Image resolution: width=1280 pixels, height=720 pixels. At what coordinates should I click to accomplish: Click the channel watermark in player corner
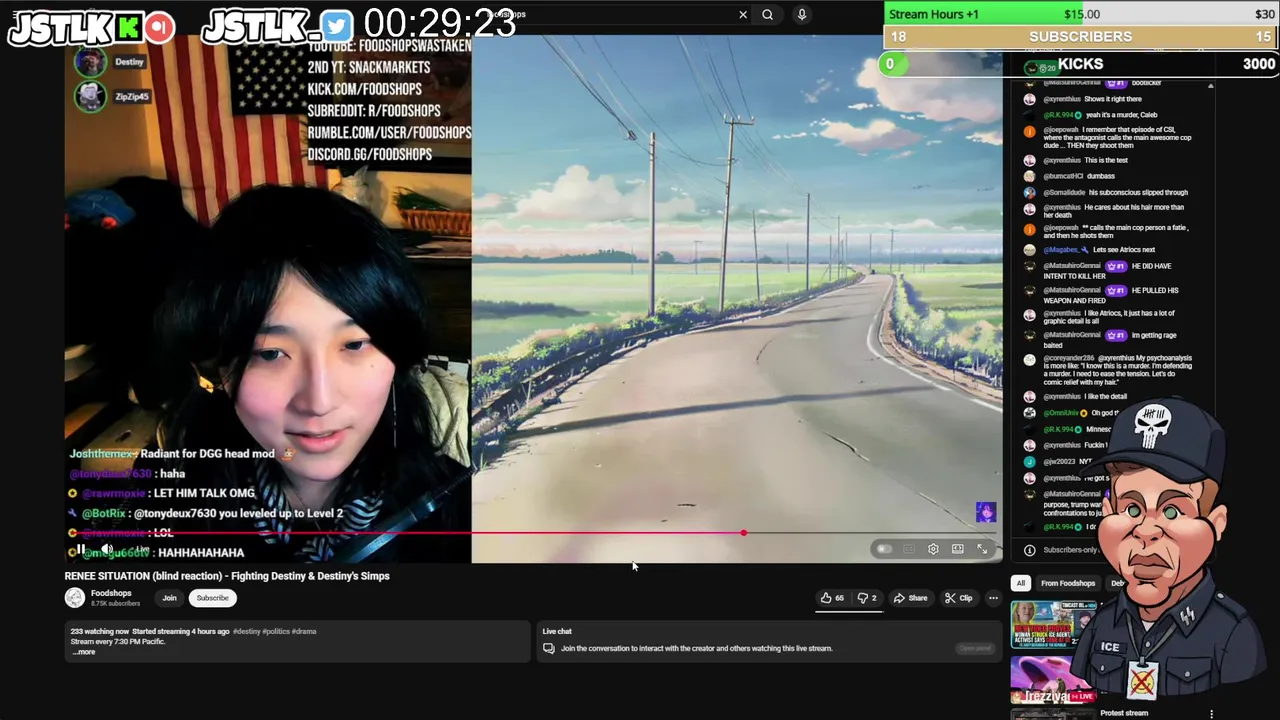[986, 513]
